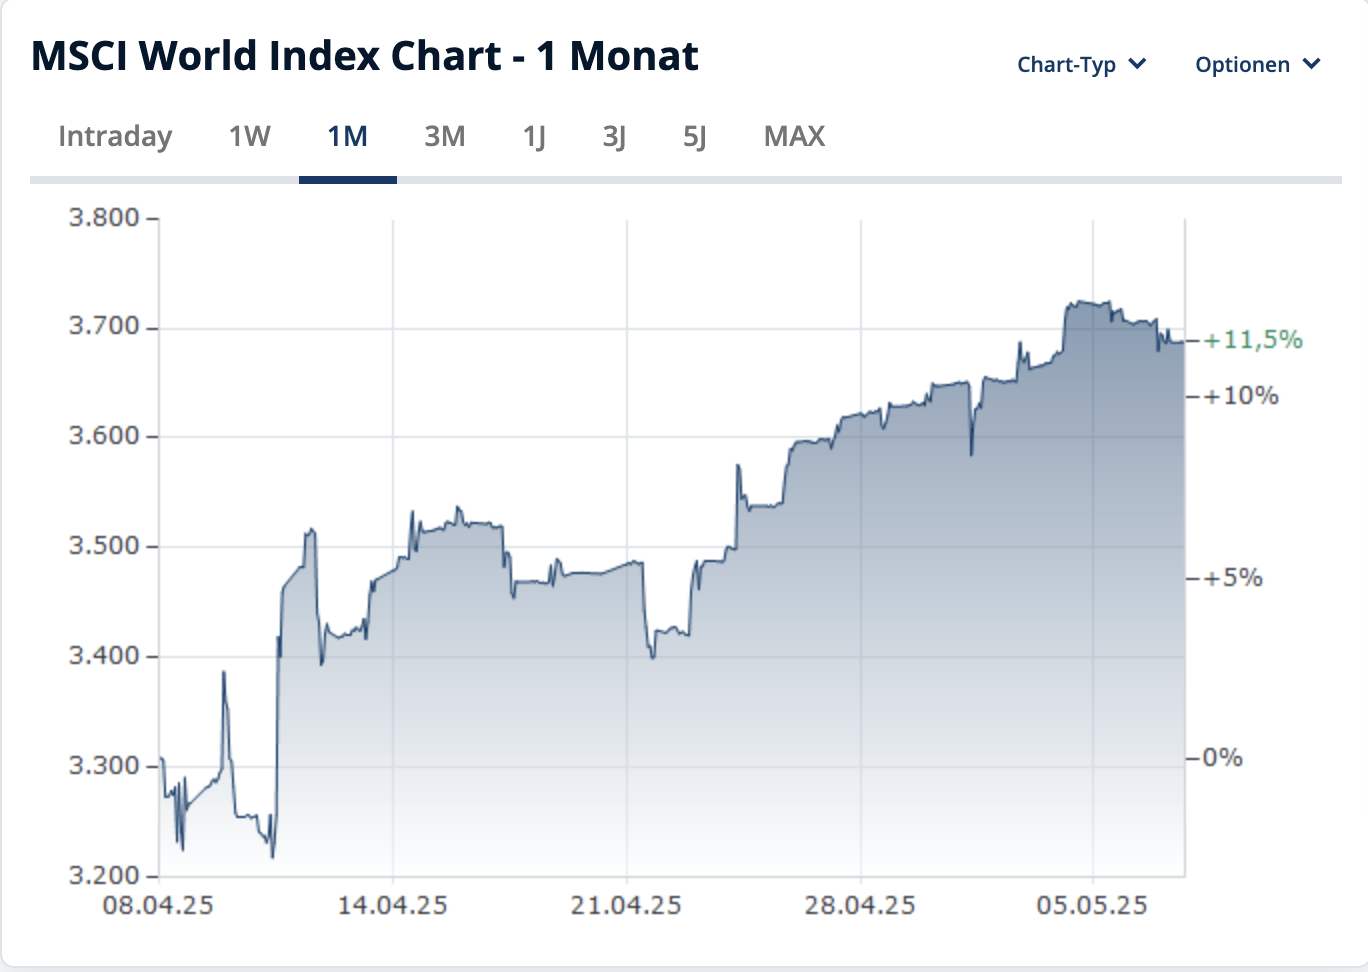Image resolution: width=1368 pixels, height=972 pixels.
Task: Click the green +11,5% performance label
Action: tap(1253, 340)
